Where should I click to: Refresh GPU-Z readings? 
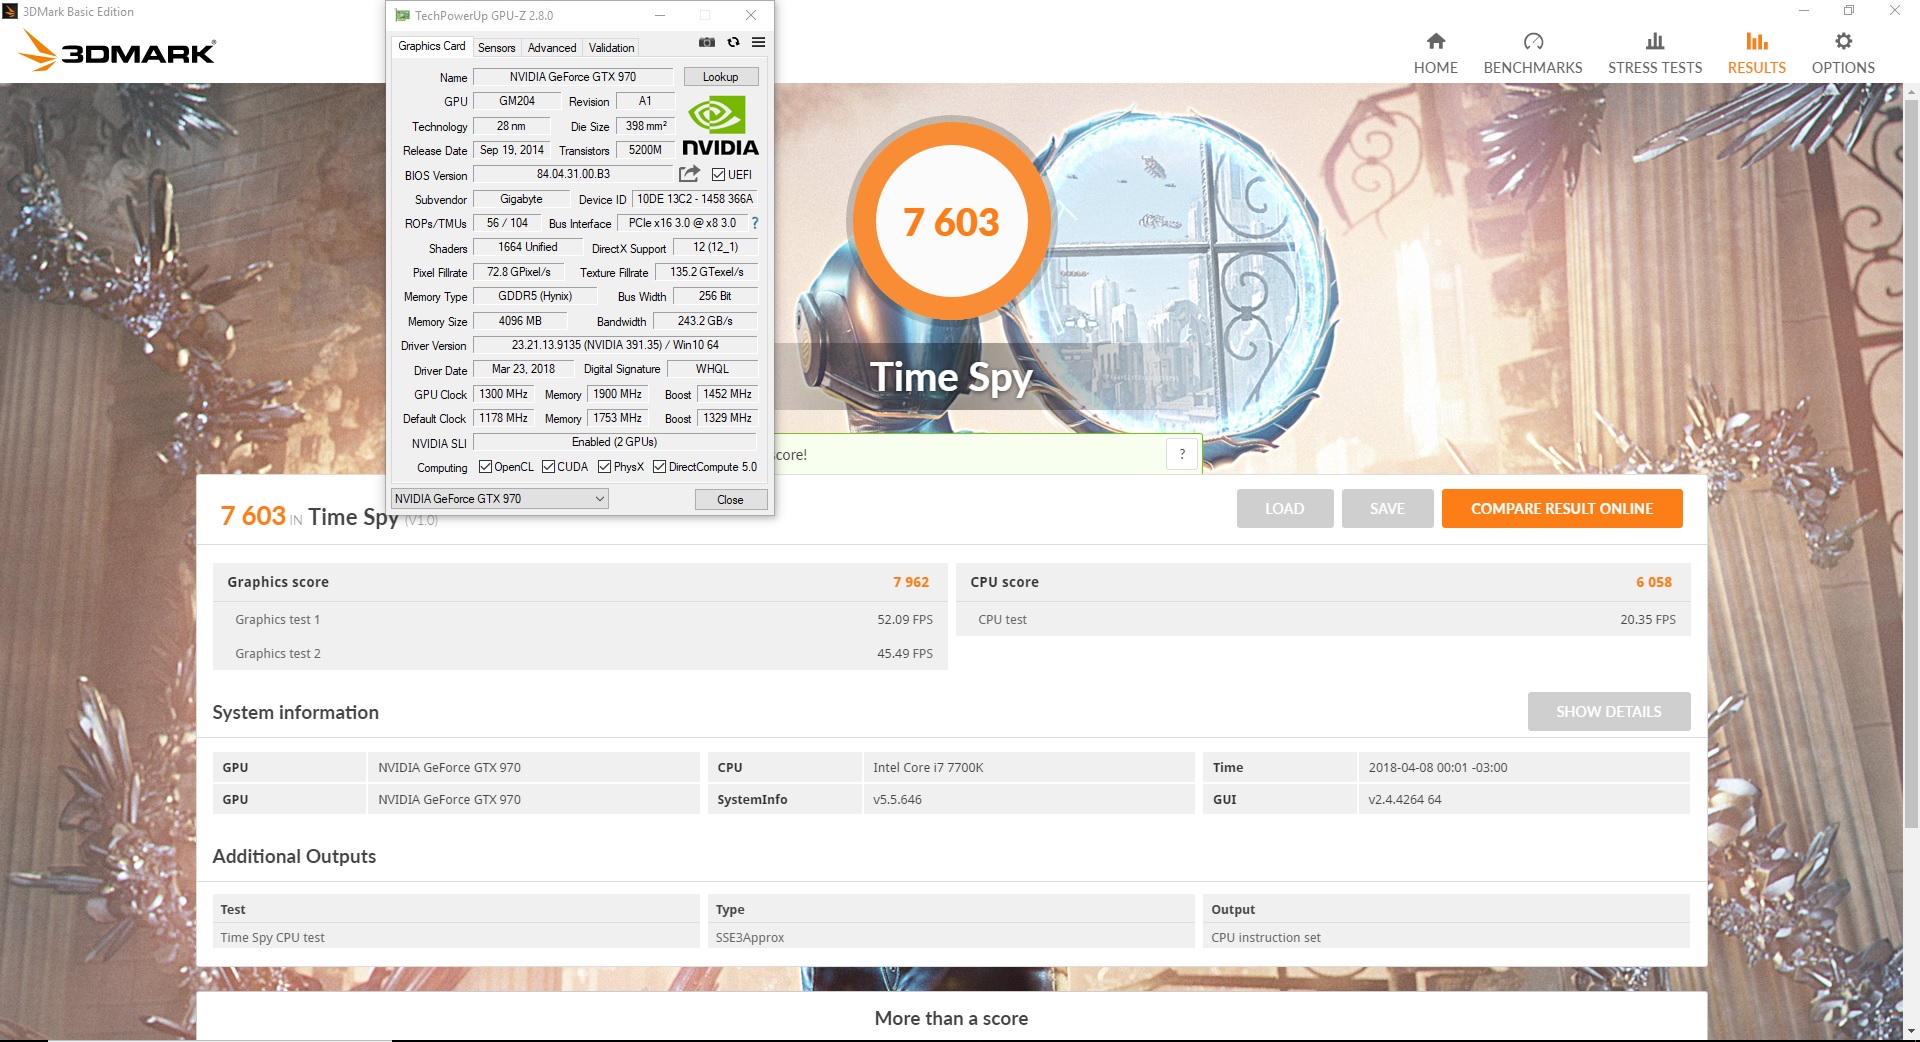pyautogui.click(x=733, y=42)
